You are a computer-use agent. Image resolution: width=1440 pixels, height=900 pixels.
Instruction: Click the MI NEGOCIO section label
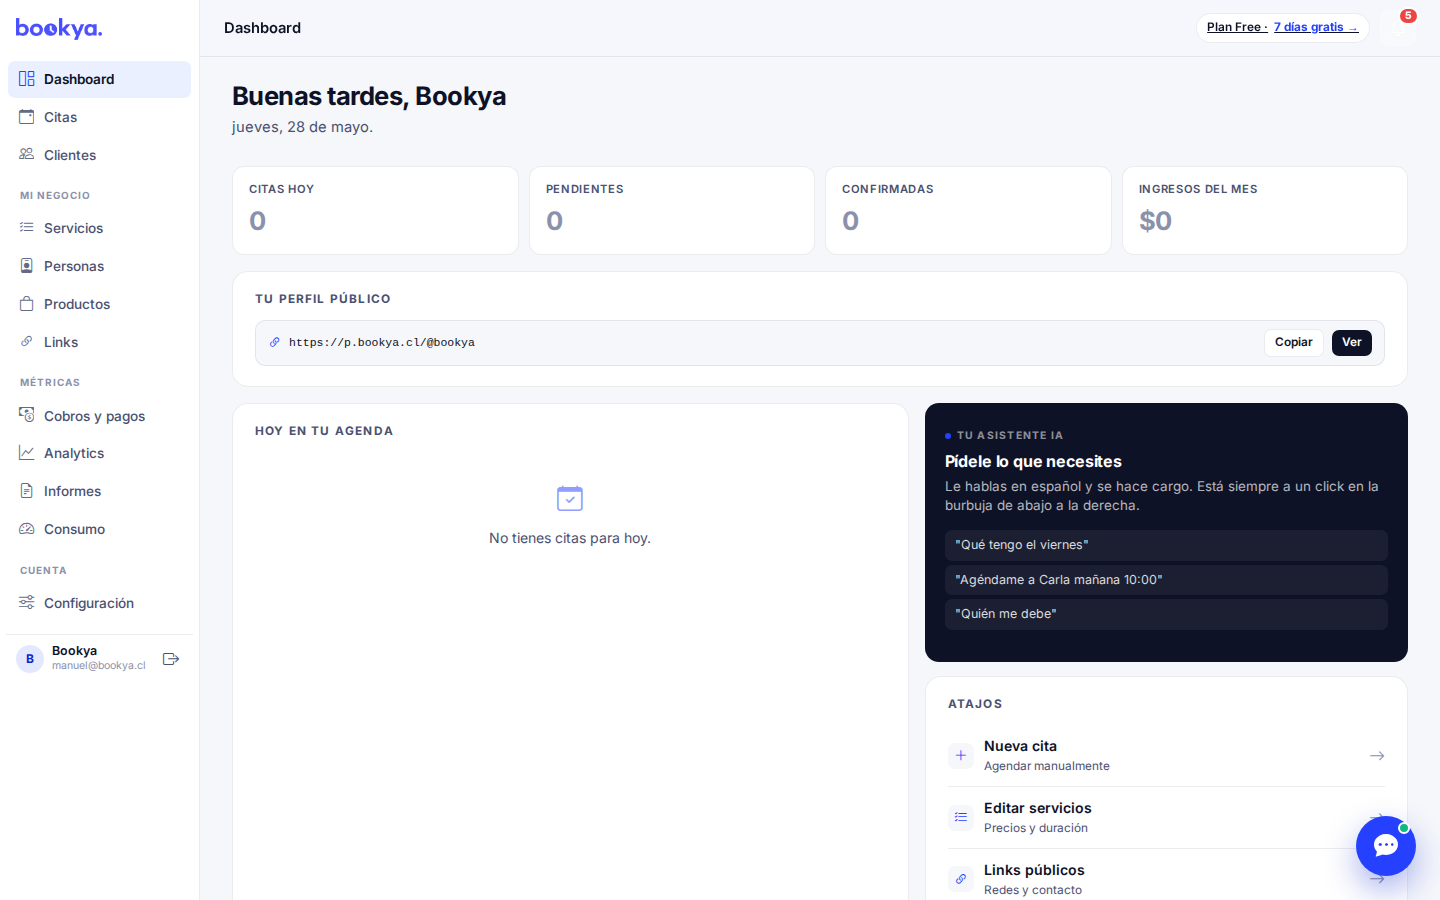pyautogui.click(x=55, y=195)
